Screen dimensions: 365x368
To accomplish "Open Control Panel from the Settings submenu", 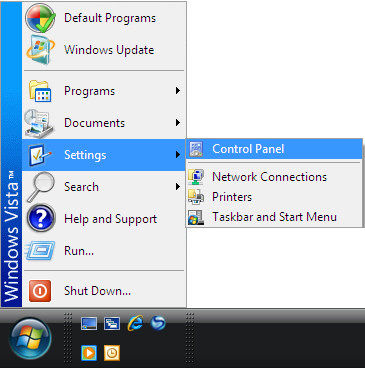I will (274, 149).
